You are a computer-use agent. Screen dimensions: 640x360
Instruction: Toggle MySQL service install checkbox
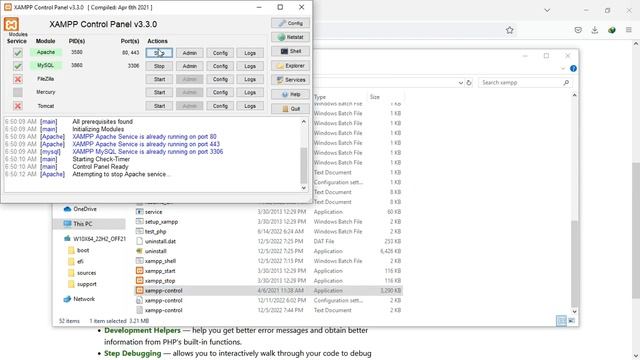tap(18, 66)
